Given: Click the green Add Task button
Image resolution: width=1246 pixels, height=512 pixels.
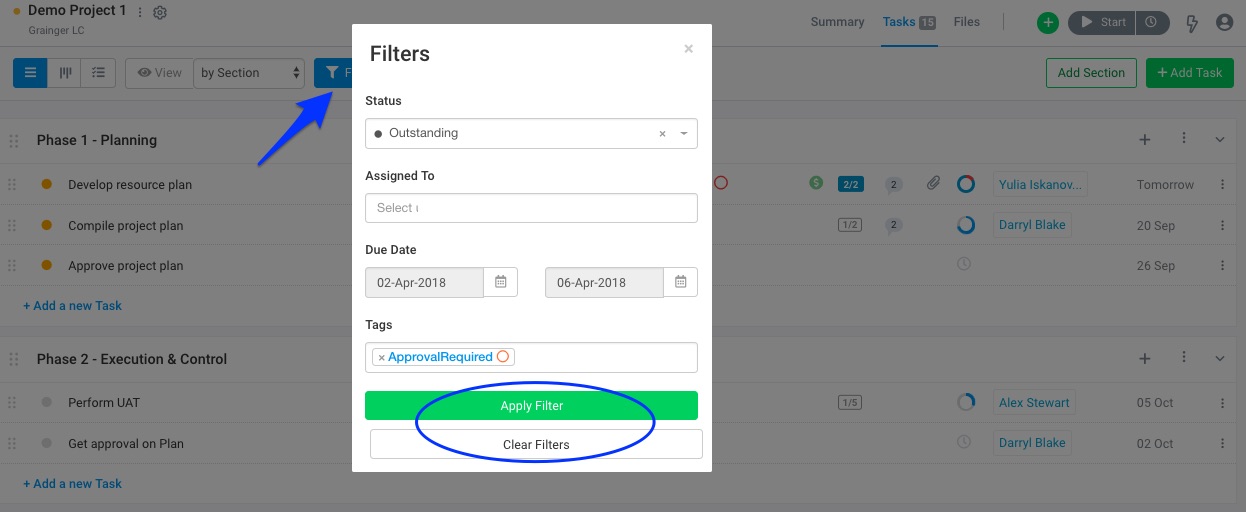Looking at the screenshot, I should 1189,72.
